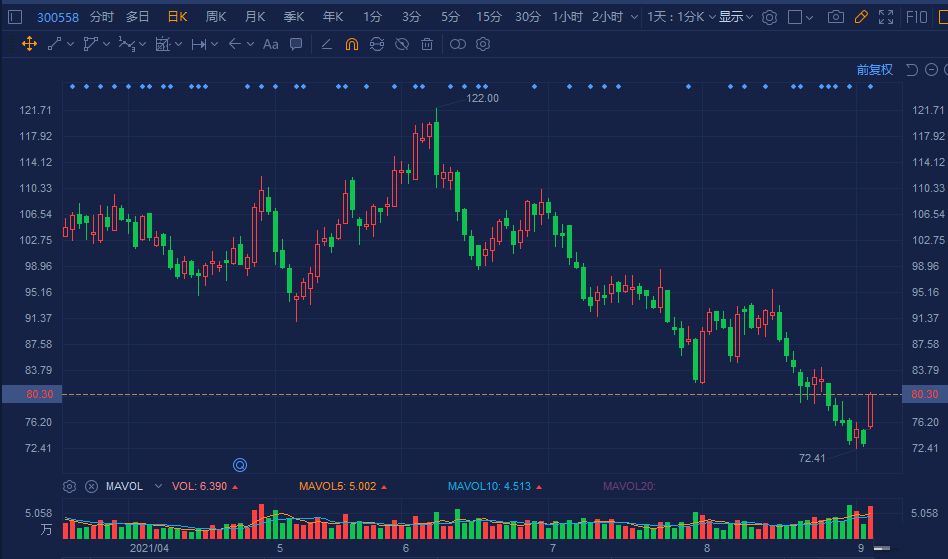Screen dimensions: 948x559
Task: Open the MAVOL indicator settings gear
Action: (69, 487)
